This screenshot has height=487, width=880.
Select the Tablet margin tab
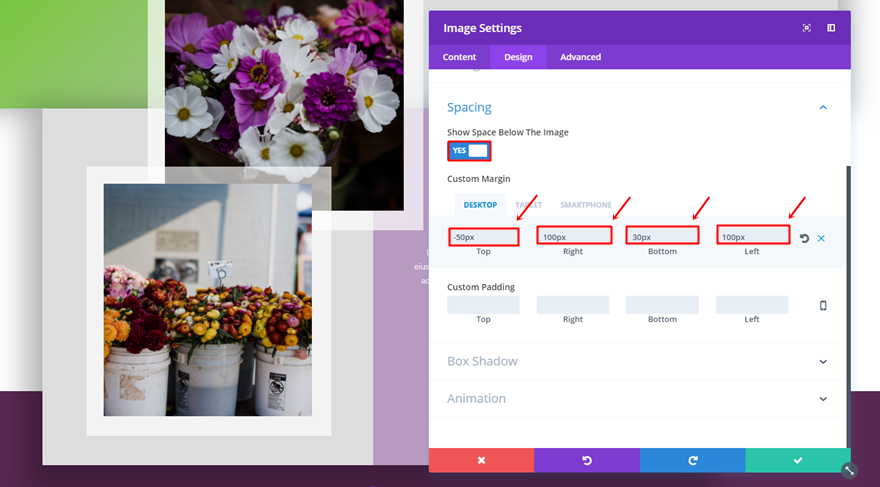pyautogui.click(x=529, y=205)
